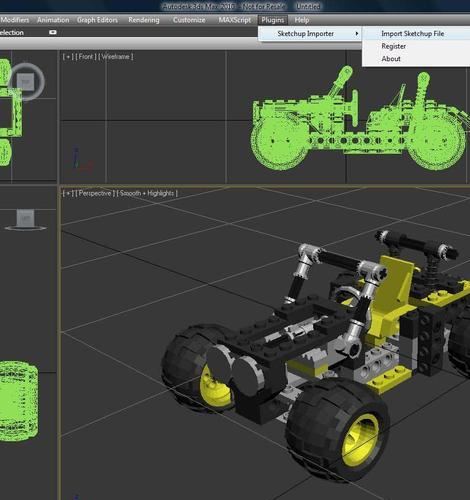Open the Perspective view label menu
The image size is (470, 500).
[x=95, y=193]
